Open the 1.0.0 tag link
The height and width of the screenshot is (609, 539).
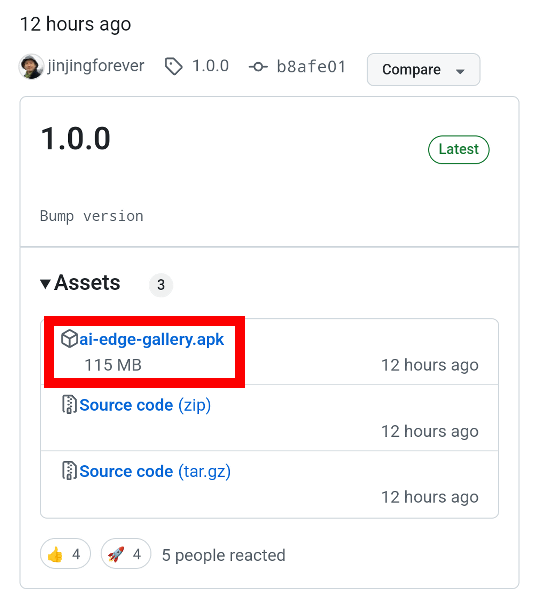pyautogui.click(x=210, y=66)
